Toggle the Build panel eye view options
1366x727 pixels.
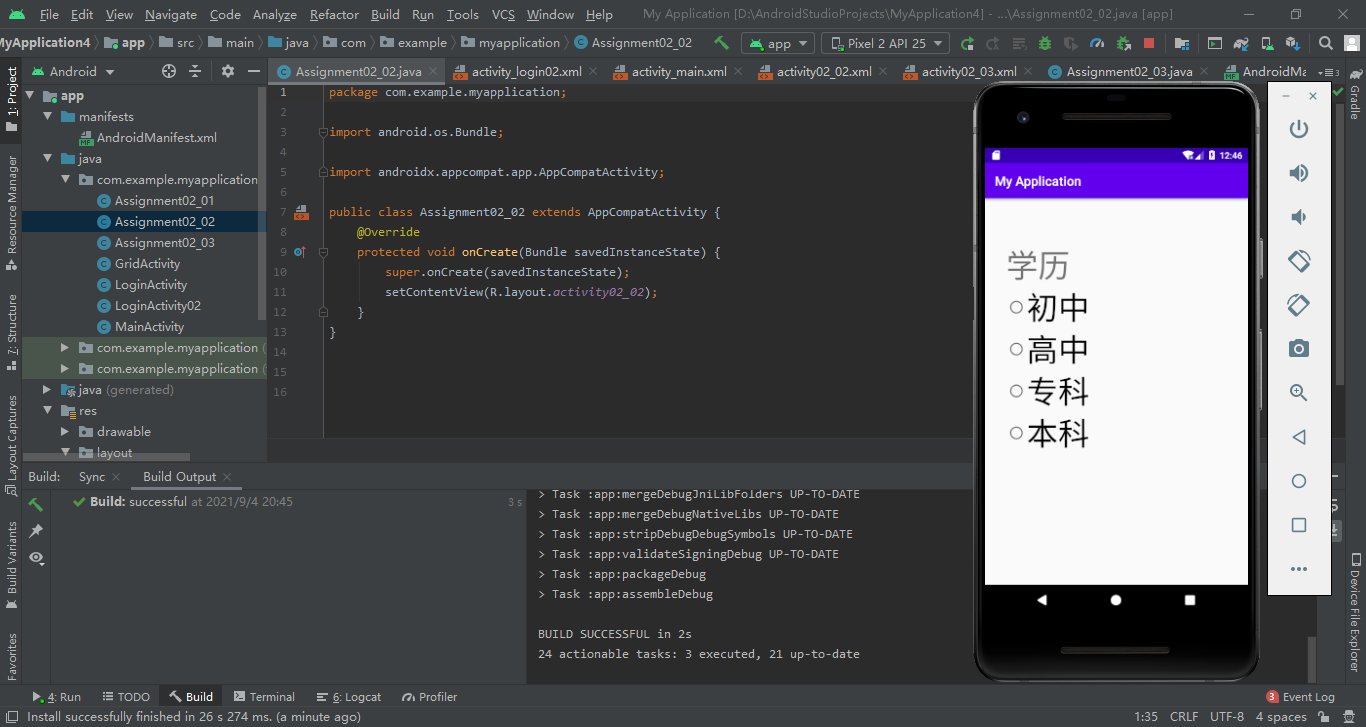click(37, 558)
